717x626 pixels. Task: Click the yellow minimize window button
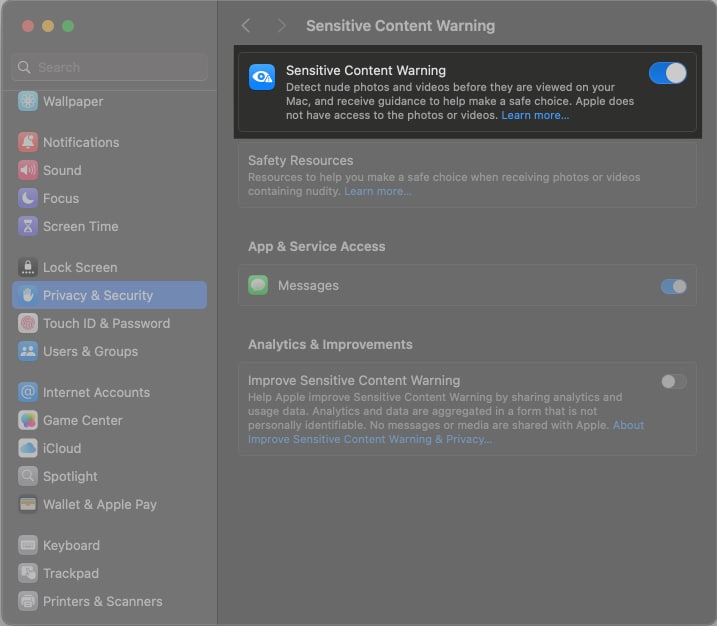click(48, 26)
